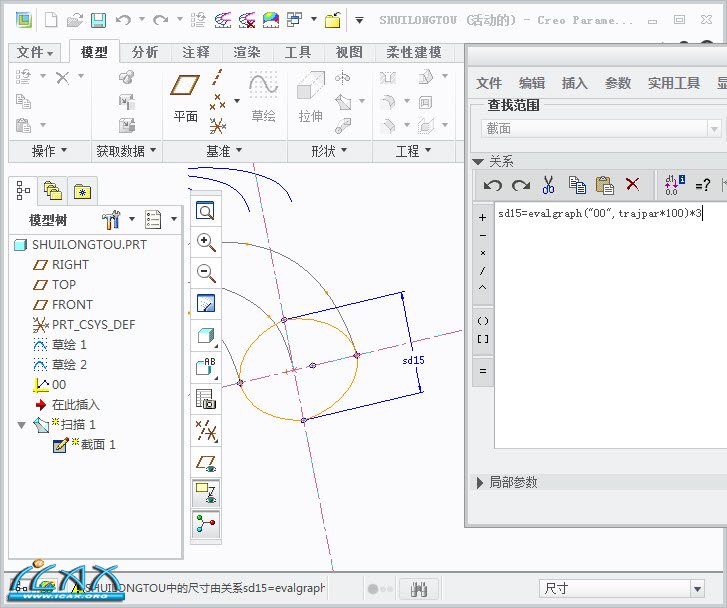Click the cut scissors icon in relations toolbar
This screenshot has width=727, height=608.
[x=548, y=184]
